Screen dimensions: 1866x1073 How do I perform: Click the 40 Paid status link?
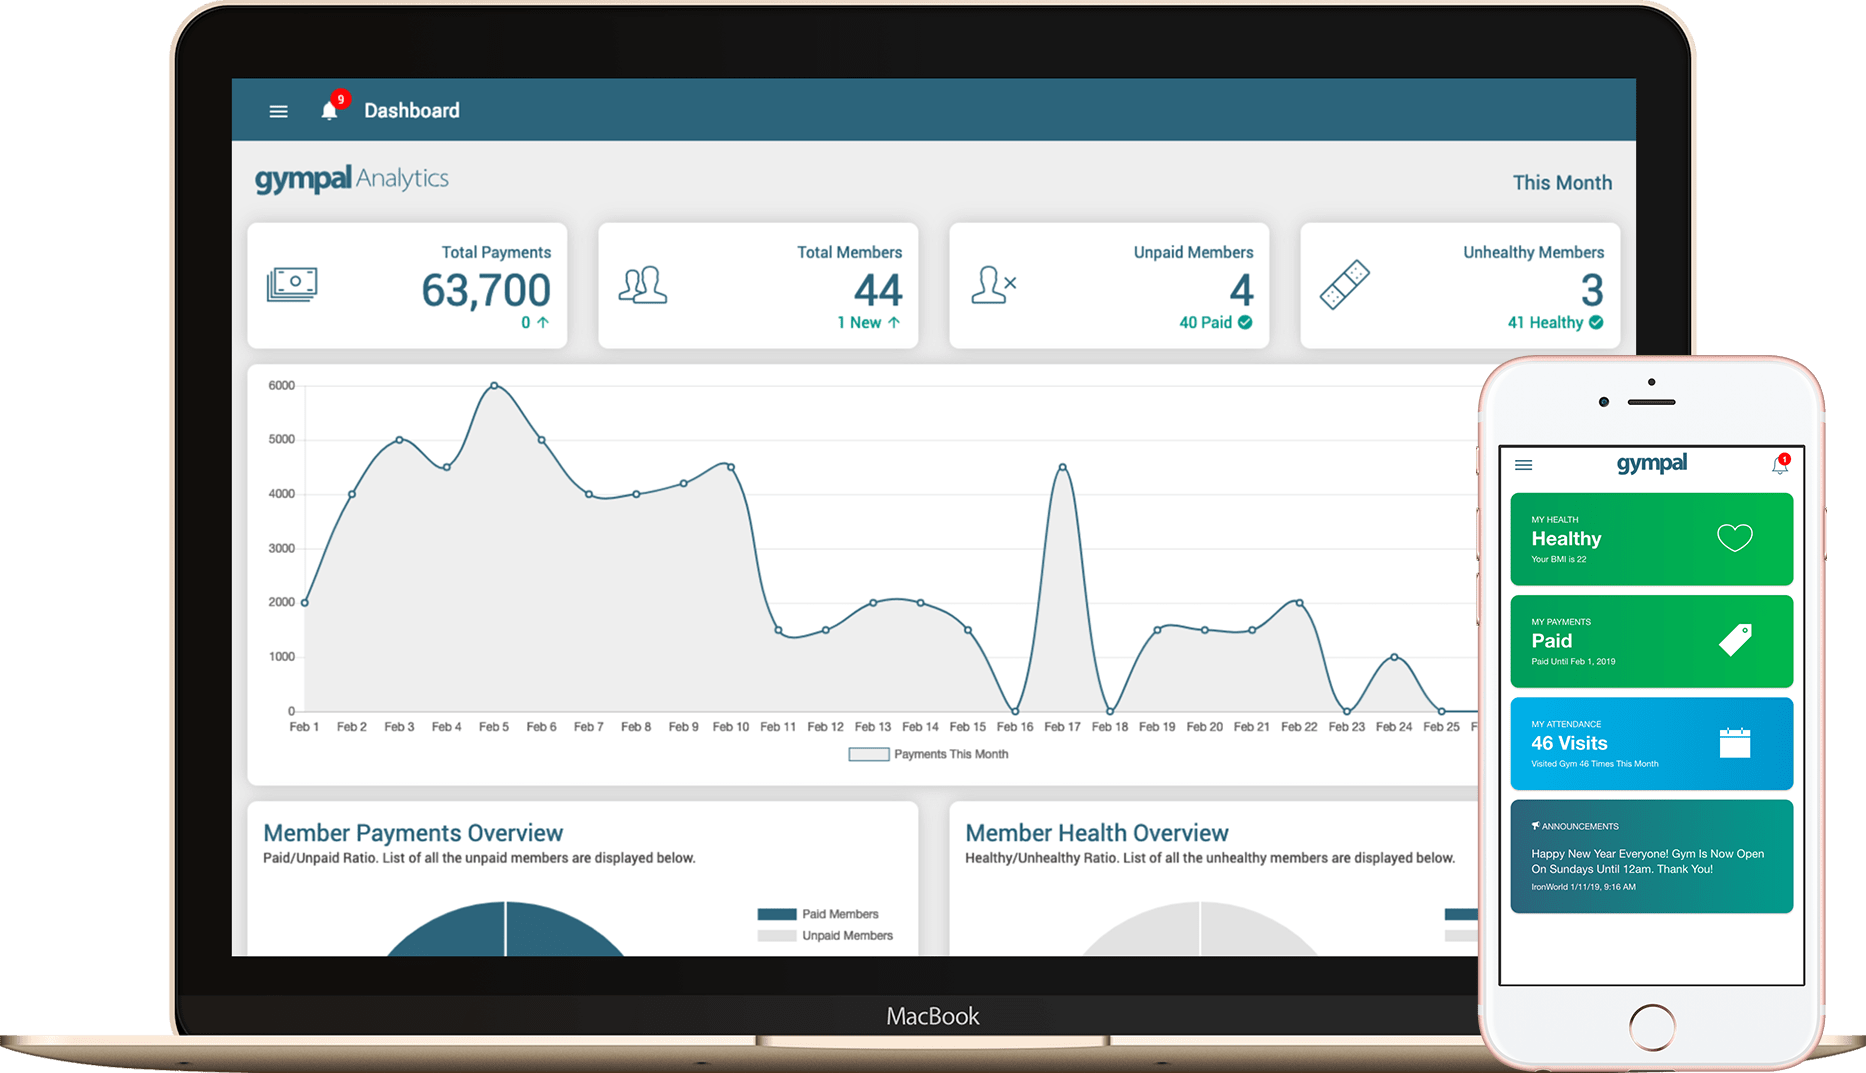(1214, 322)
